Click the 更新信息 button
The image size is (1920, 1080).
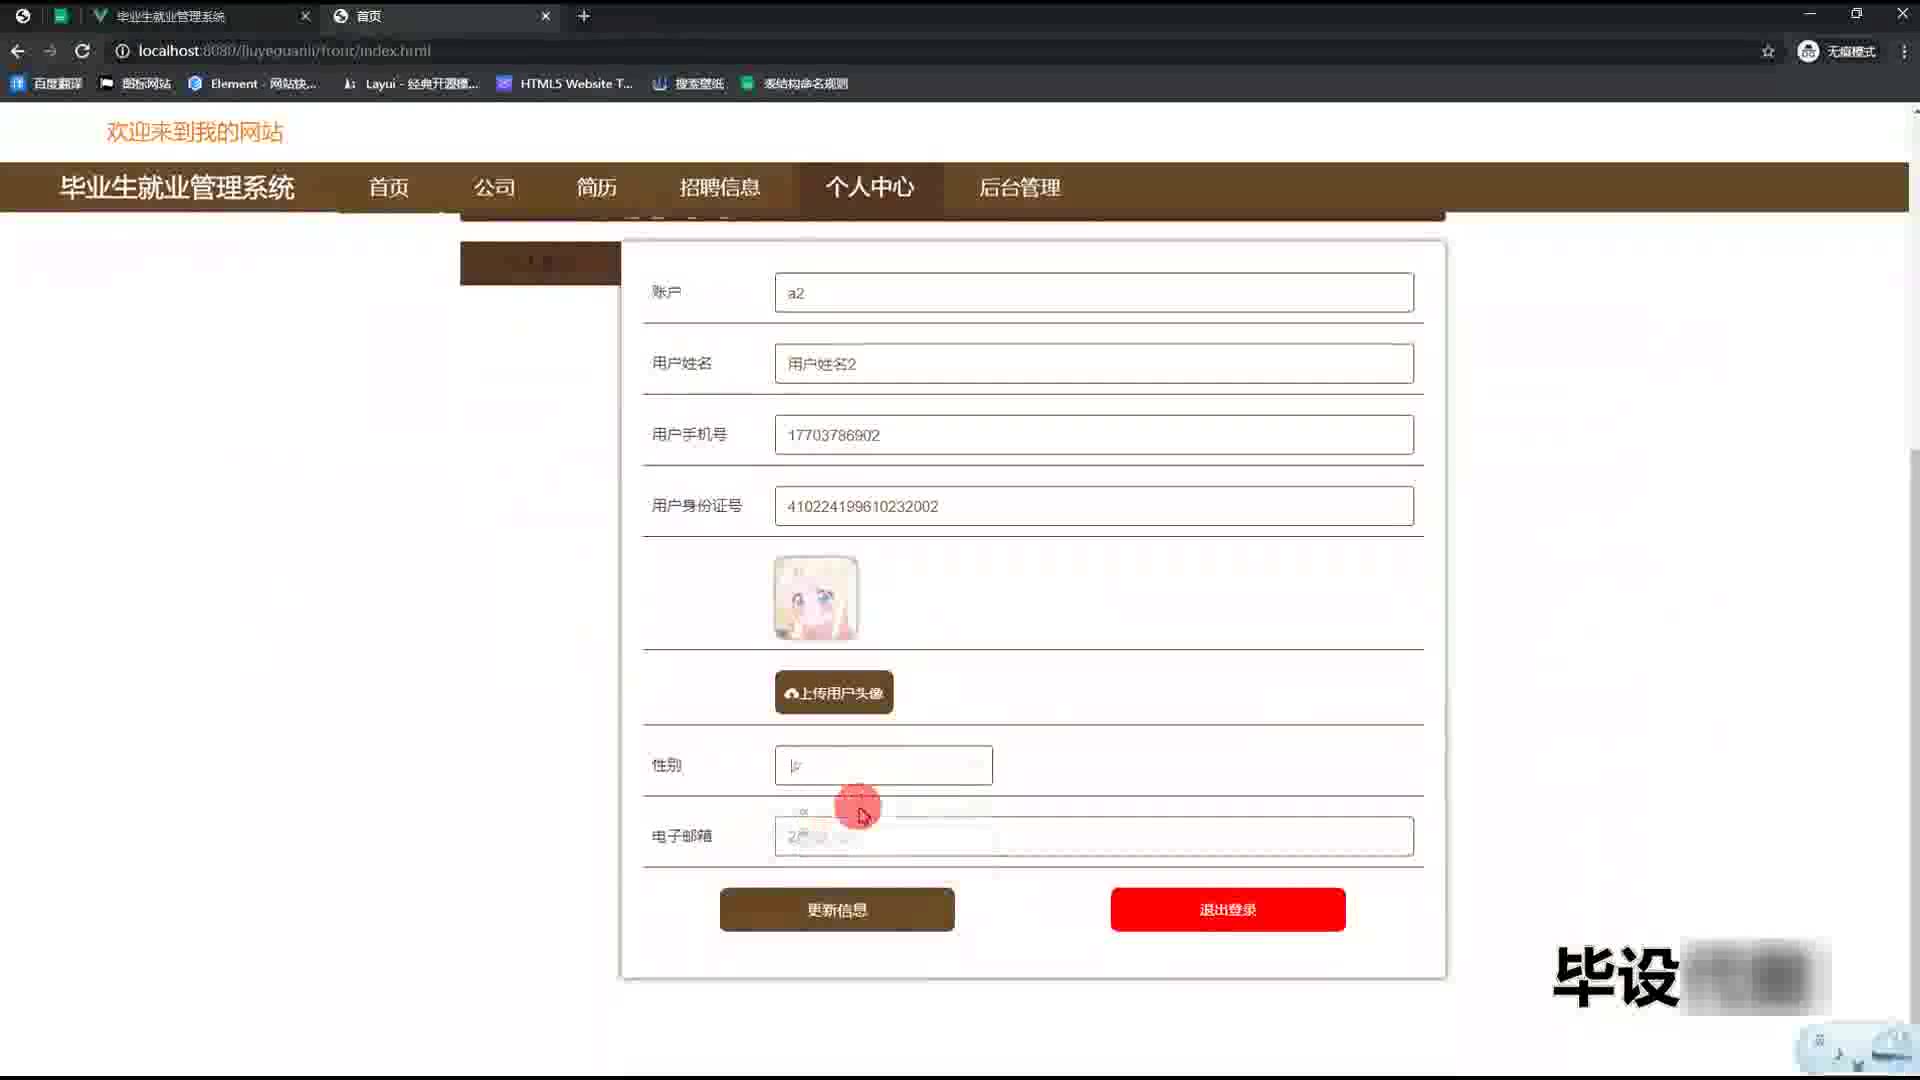coord(836,910)
